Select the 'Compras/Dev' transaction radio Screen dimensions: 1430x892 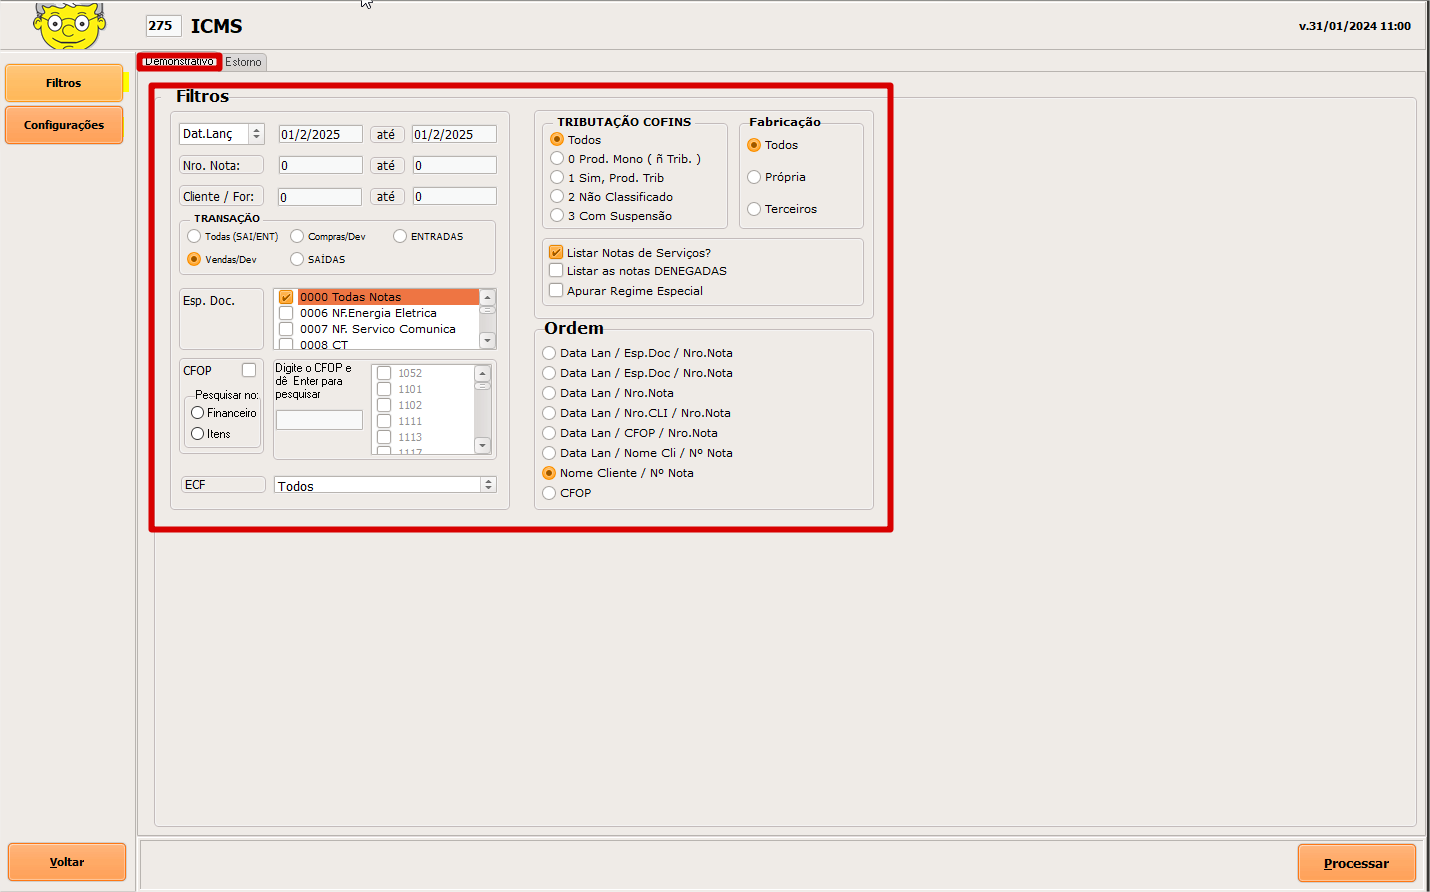coord(297,237)
